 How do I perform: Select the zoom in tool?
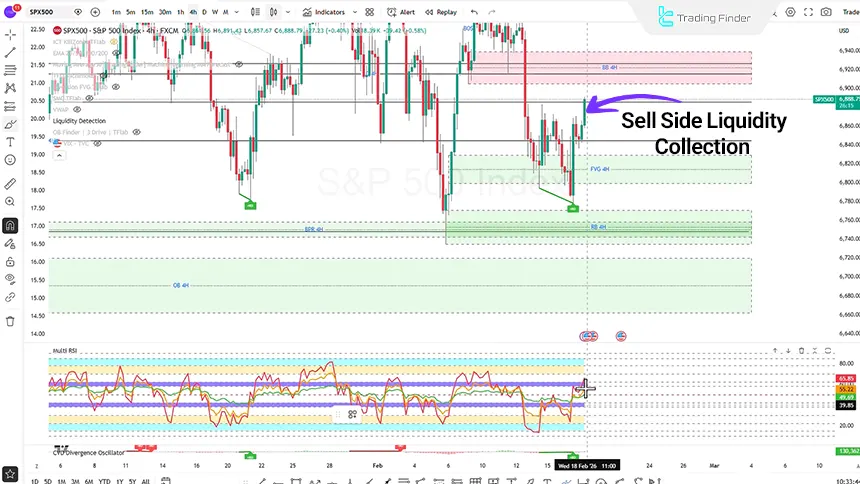(10, 202)
